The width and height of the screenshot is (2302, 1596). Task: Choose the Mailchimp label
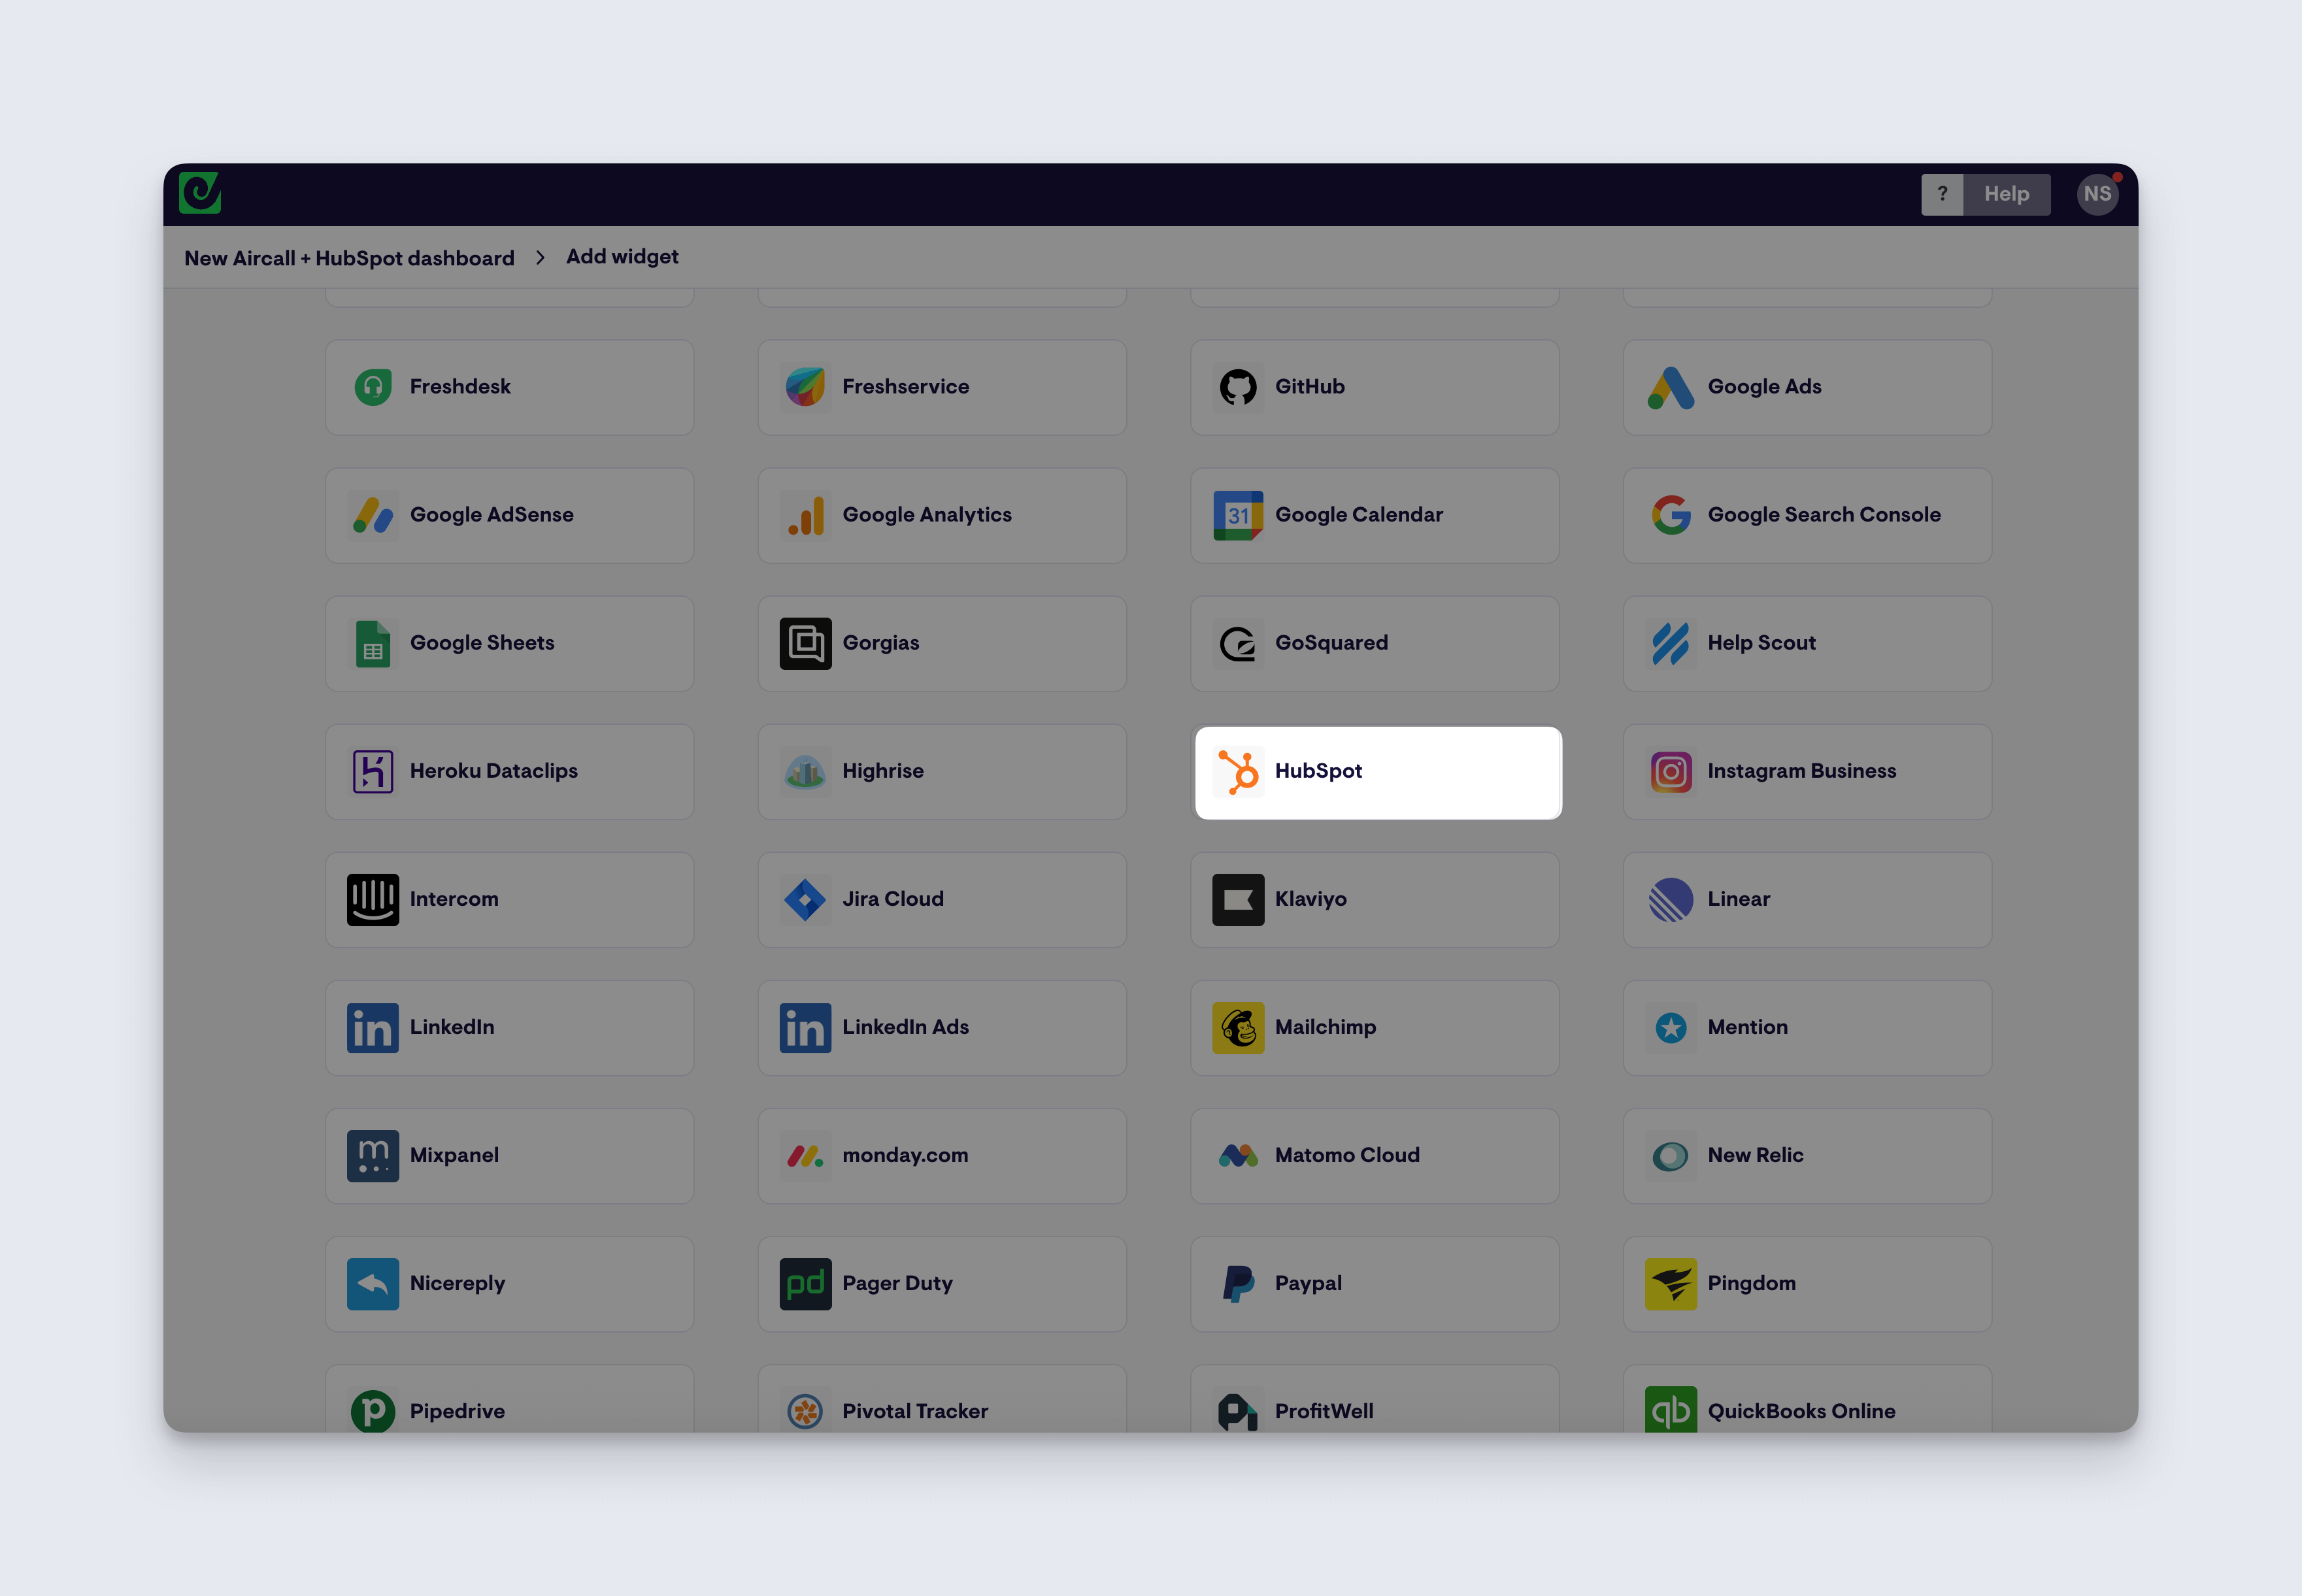click(x=1325, y=1027)
